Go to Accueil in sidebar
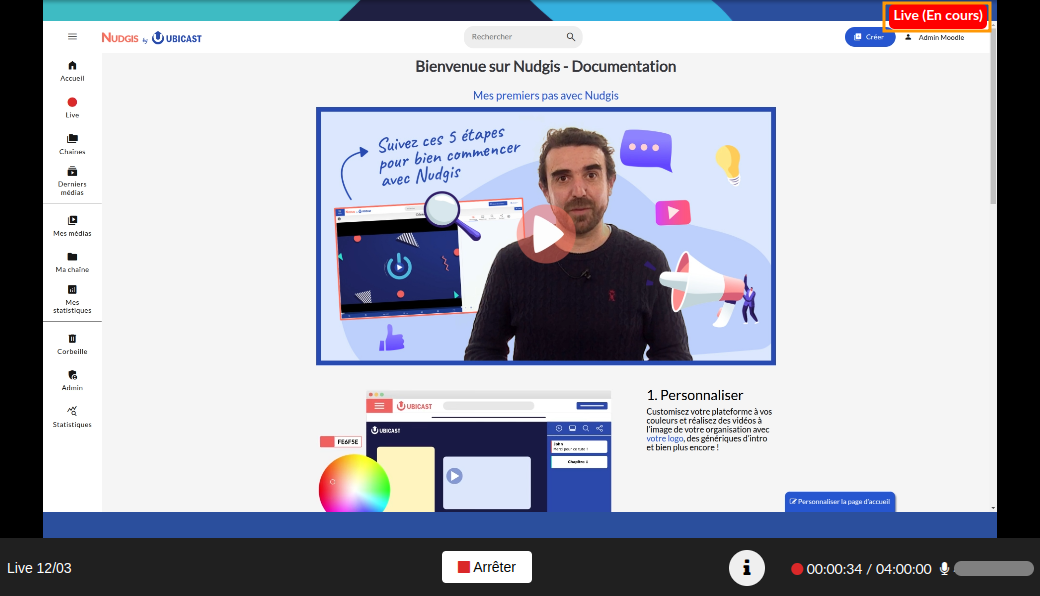Image resolution: width=1040 pixels, height=596 pixels. [72, 70]
